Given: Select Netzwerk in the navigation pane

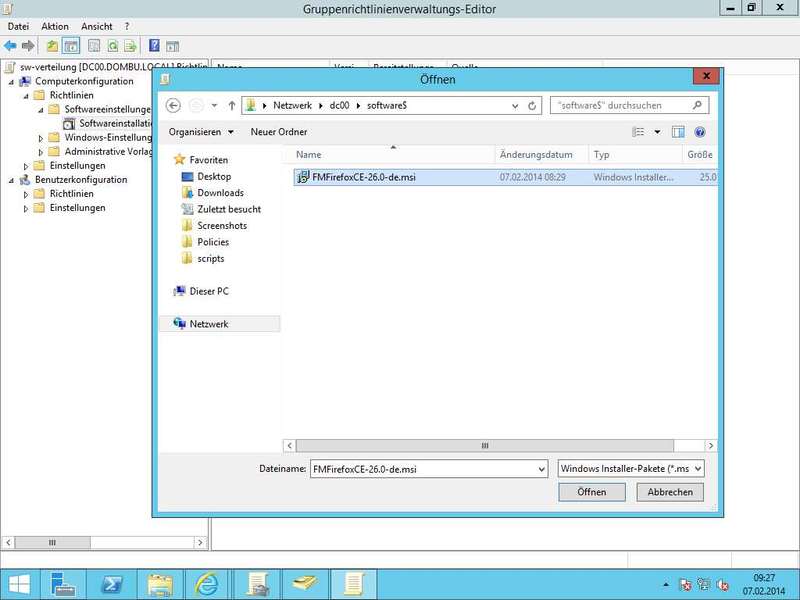Looking at the screenshot, I should 209,324.
